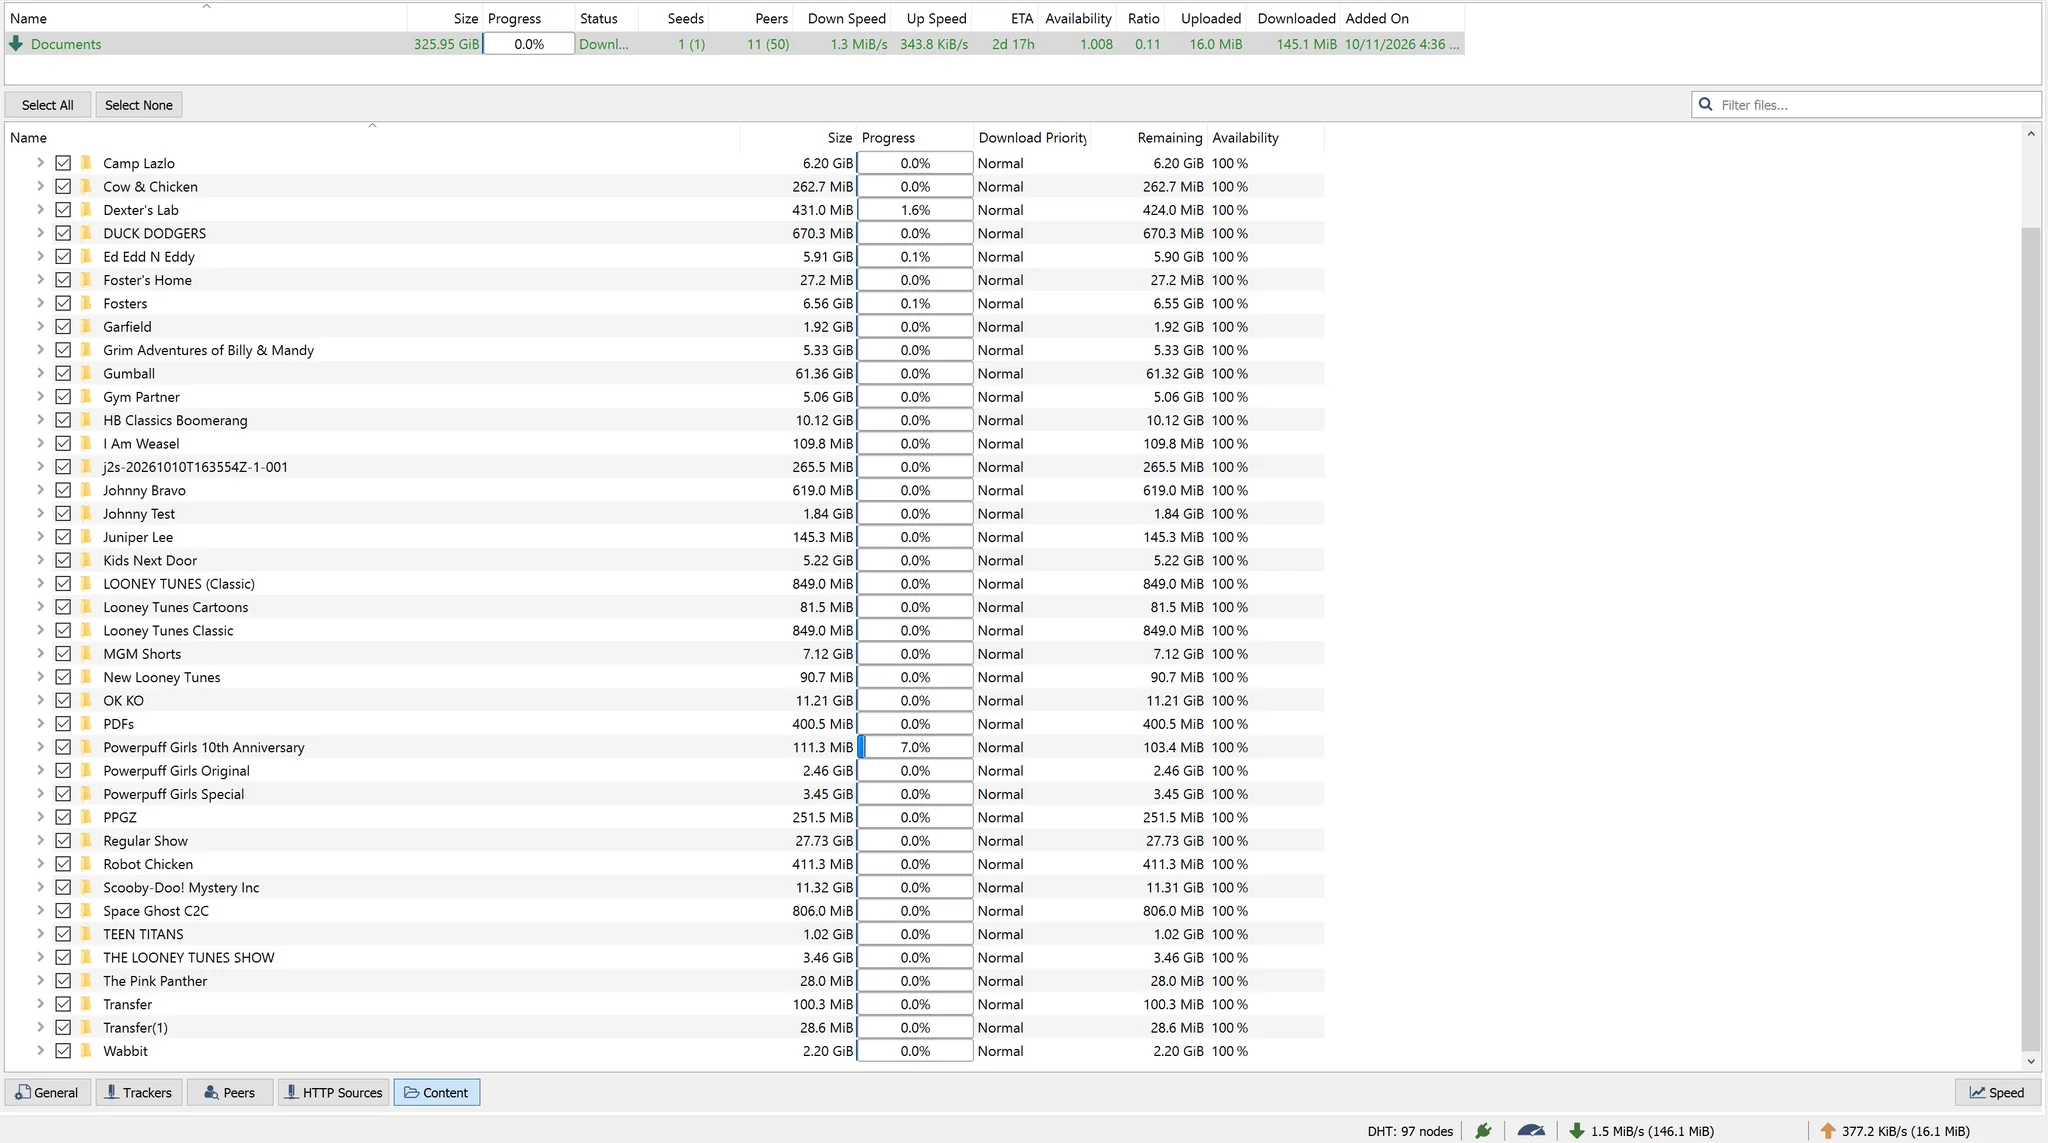
Task: Expand the Powerpuff Girls Original folder
Action: click(40, 771)
